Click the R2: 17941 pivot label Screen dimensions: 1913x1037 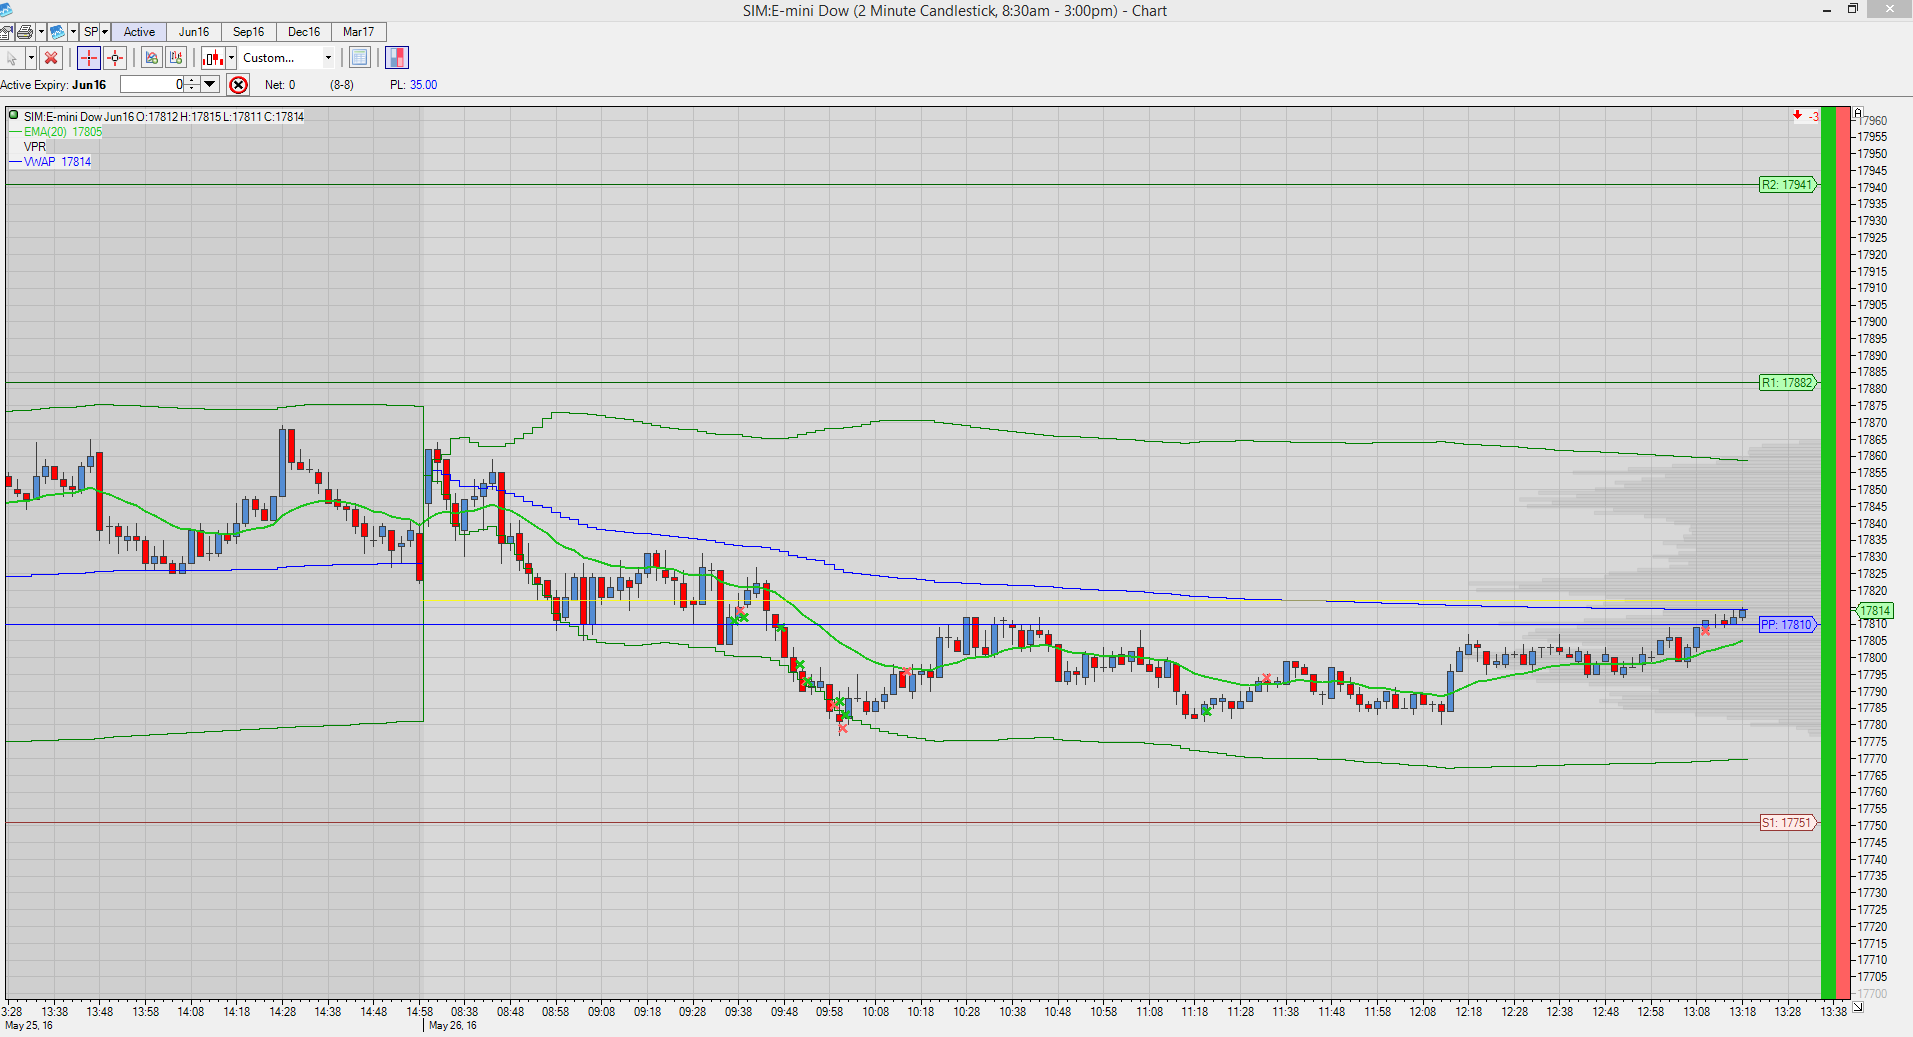click(x=1787, y=185)
